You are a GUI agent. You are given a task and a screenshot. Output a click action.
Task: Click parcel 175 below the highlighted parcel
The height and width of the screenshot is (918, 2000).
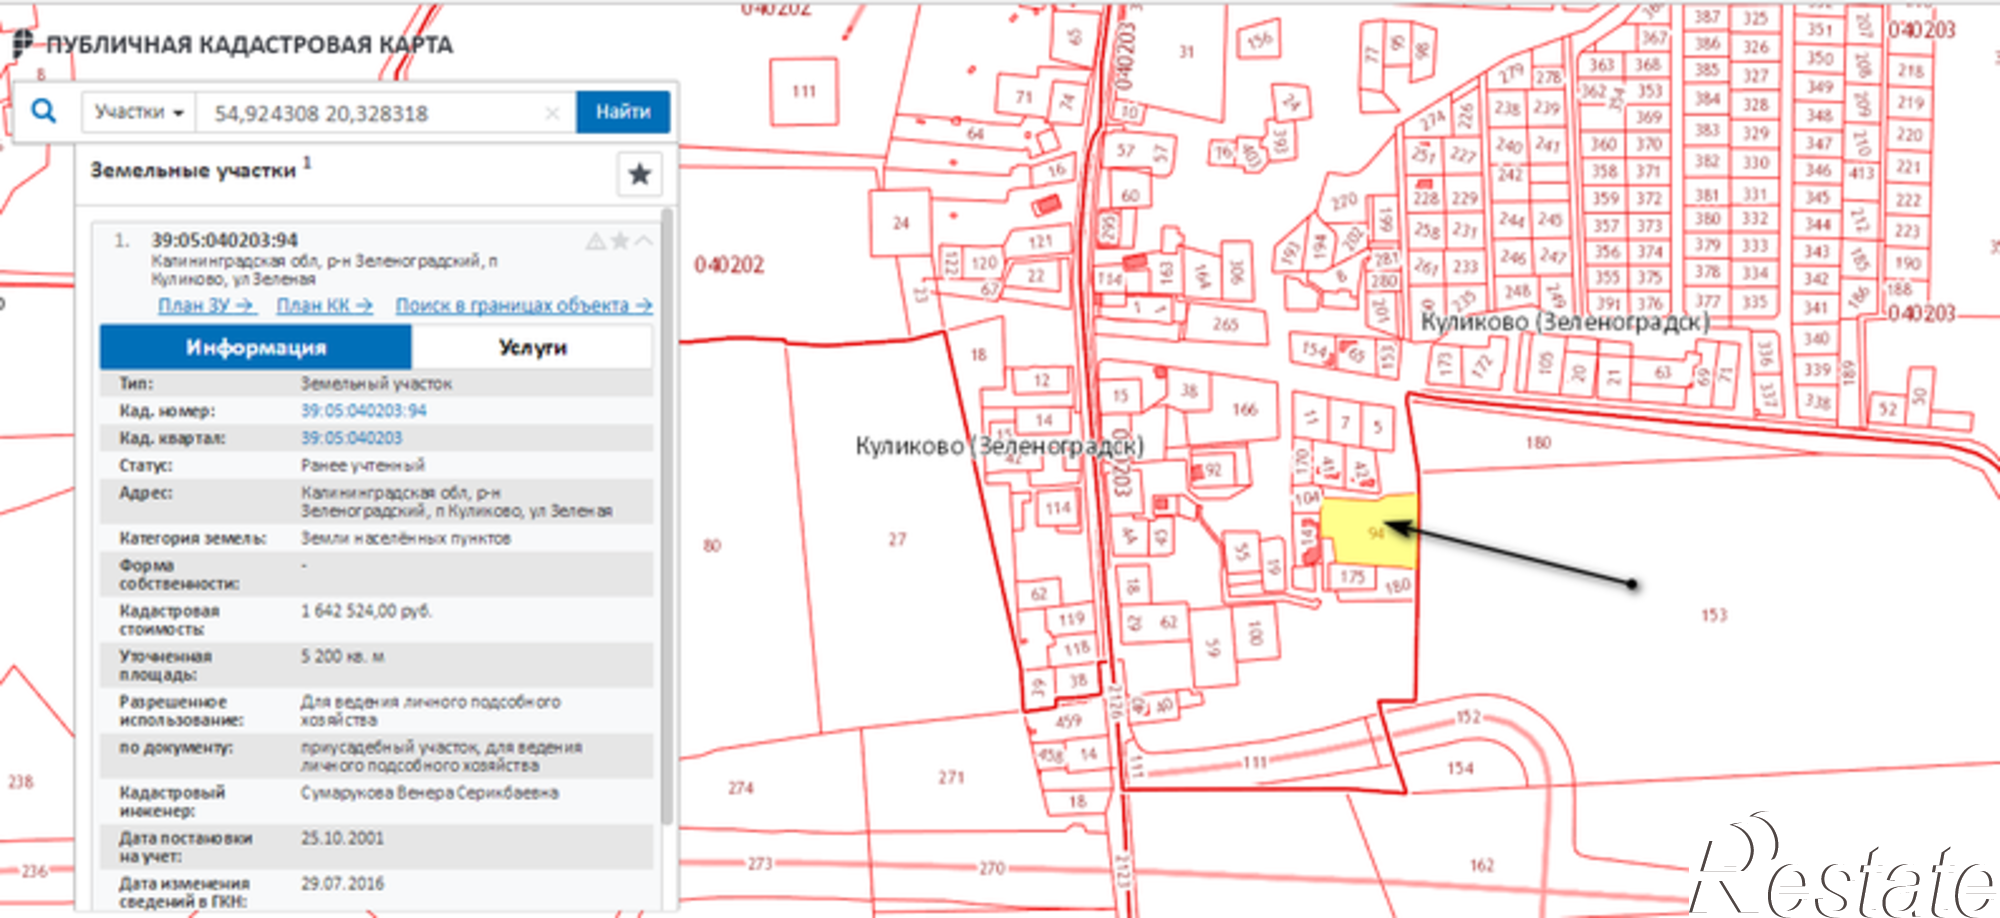click(x=1352, y=577)
